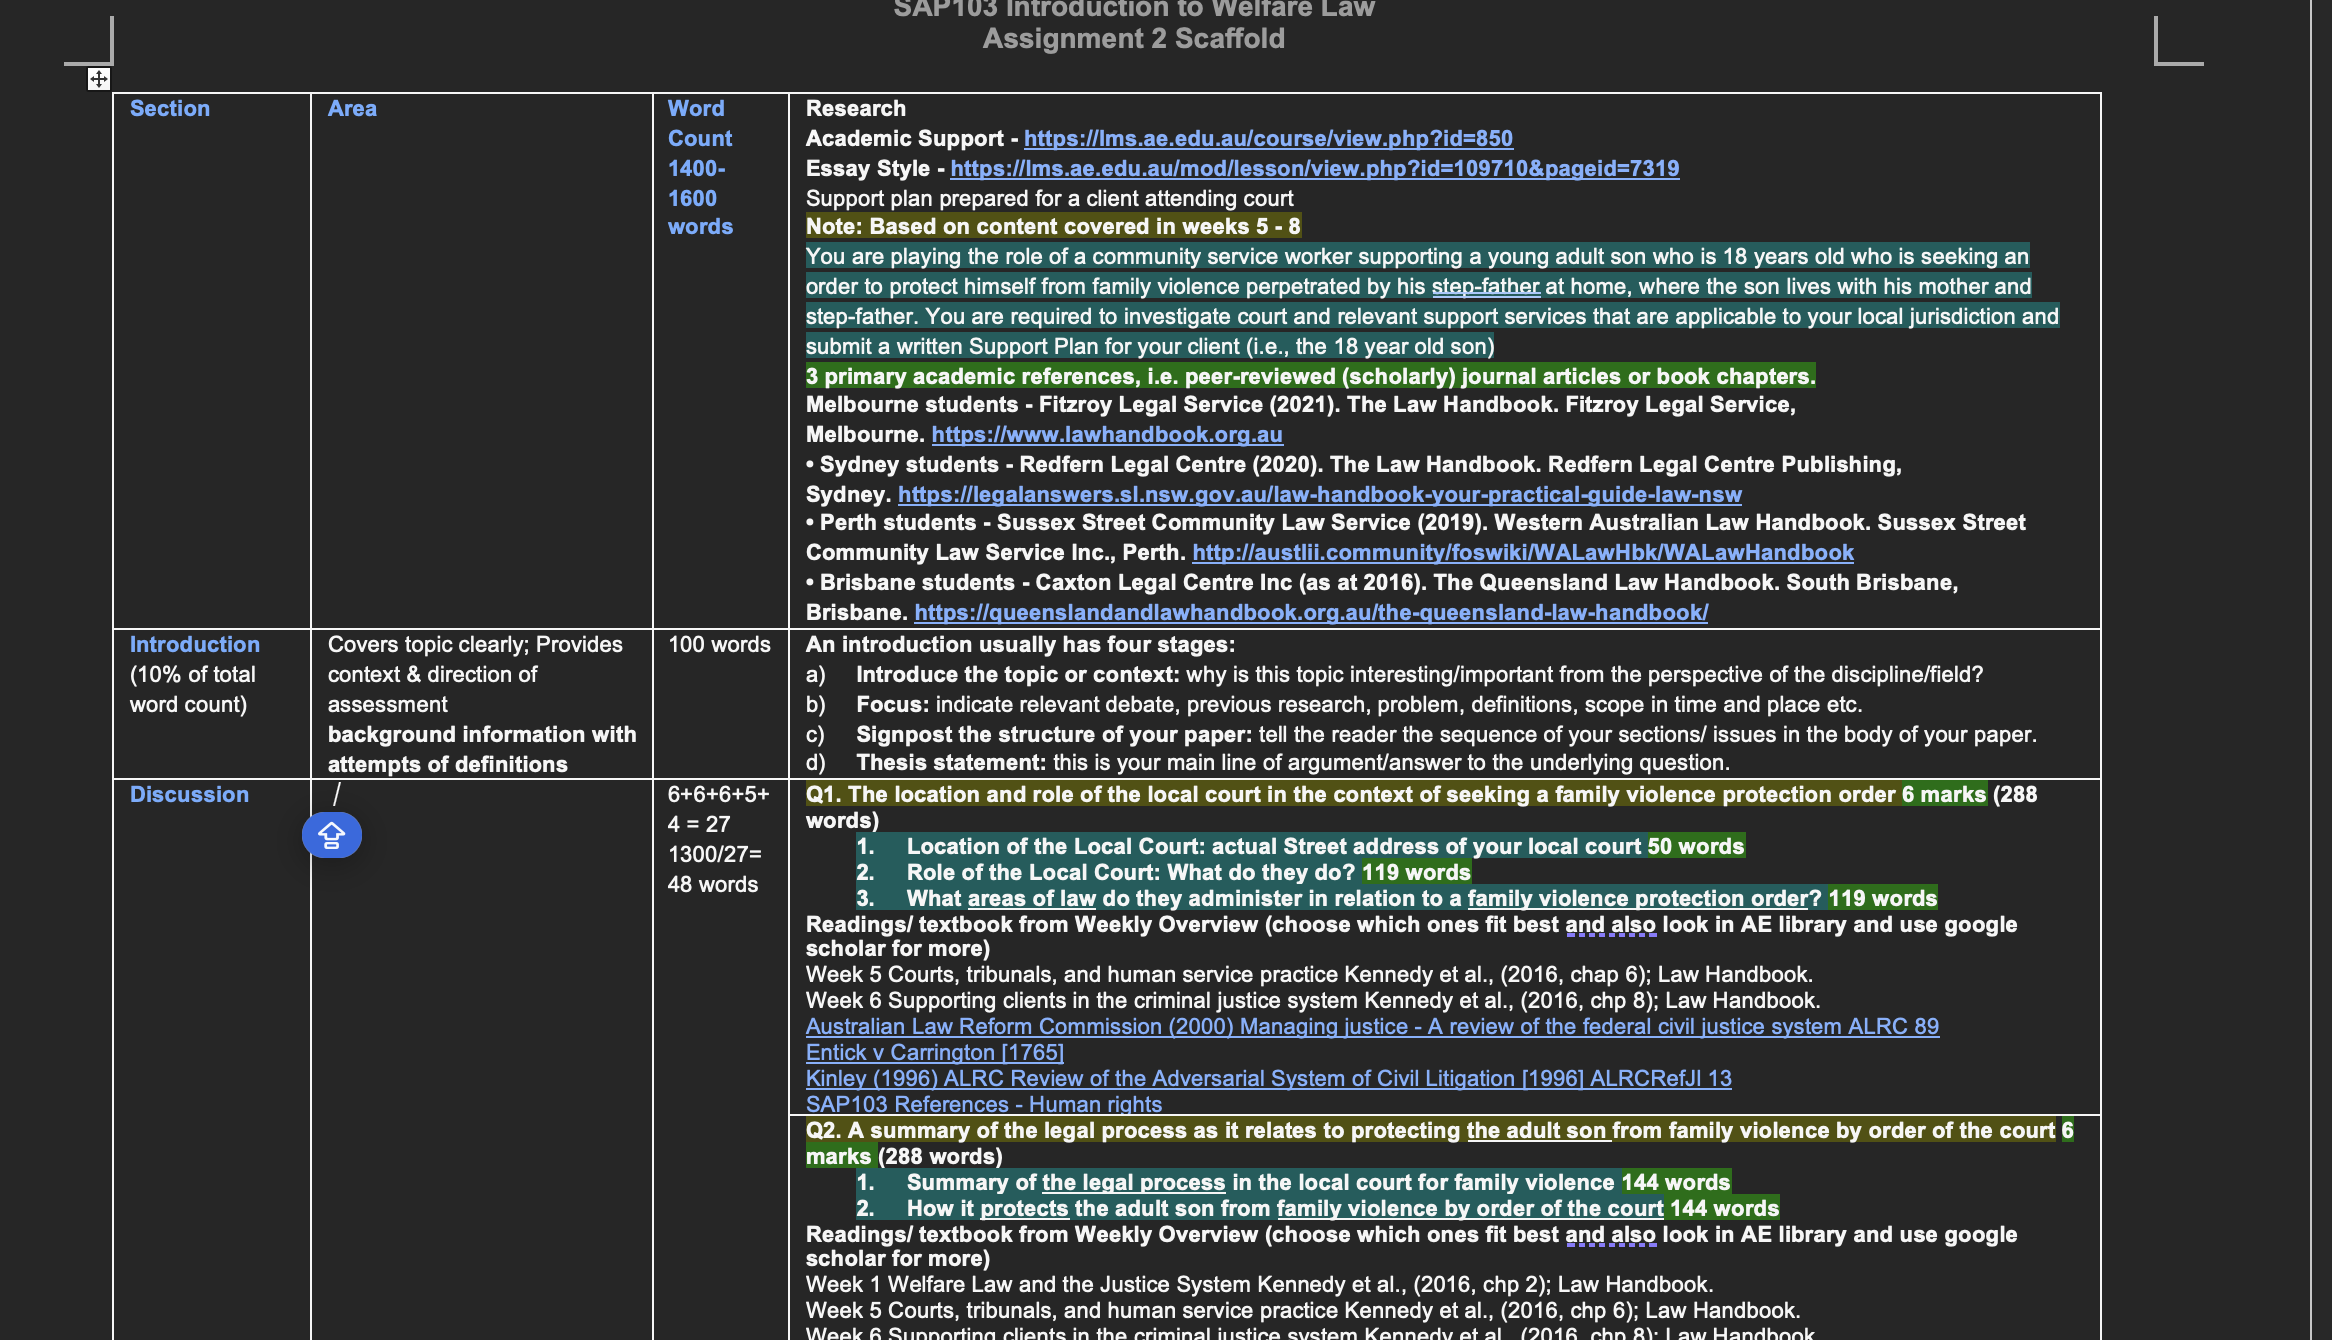2332x1340 pixels.
Task: Open the Queensland Law Handbook link
Action: (1310, 613)
